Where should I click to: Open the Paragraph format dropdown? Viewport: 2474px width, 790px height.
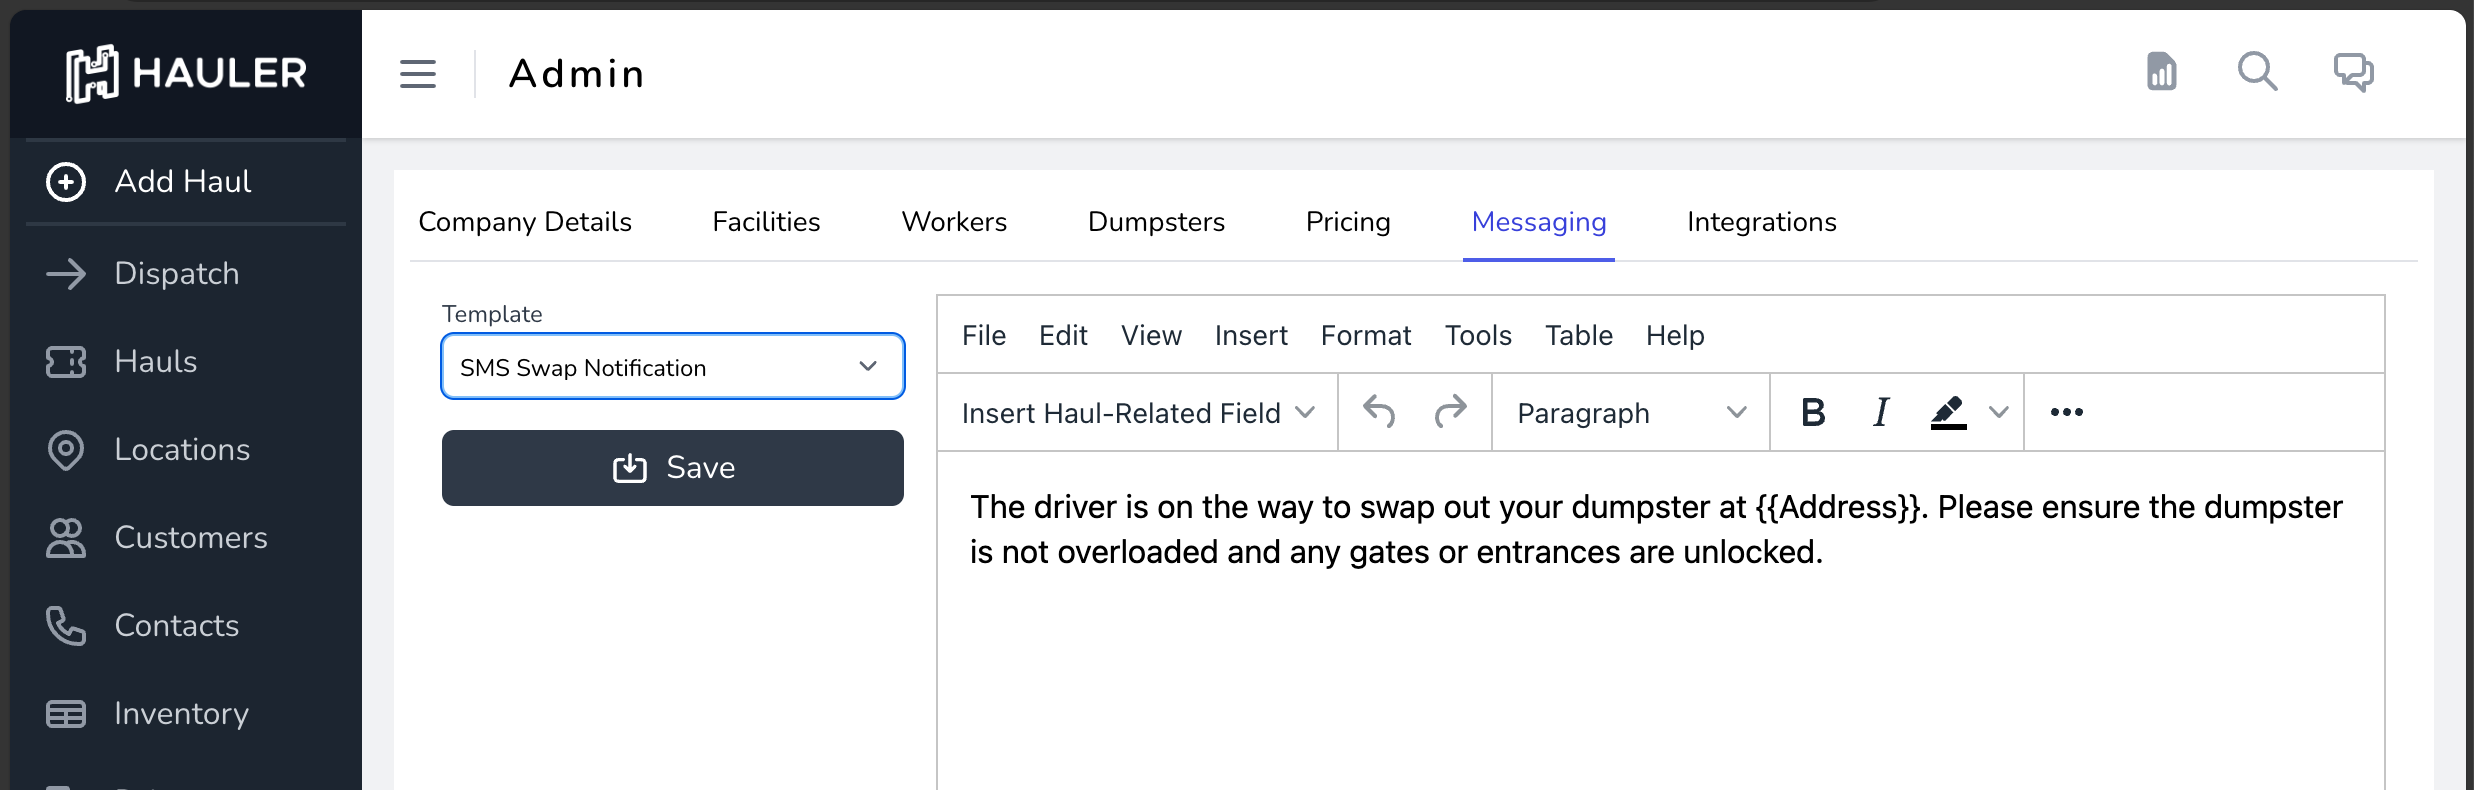coord(1631,413)
